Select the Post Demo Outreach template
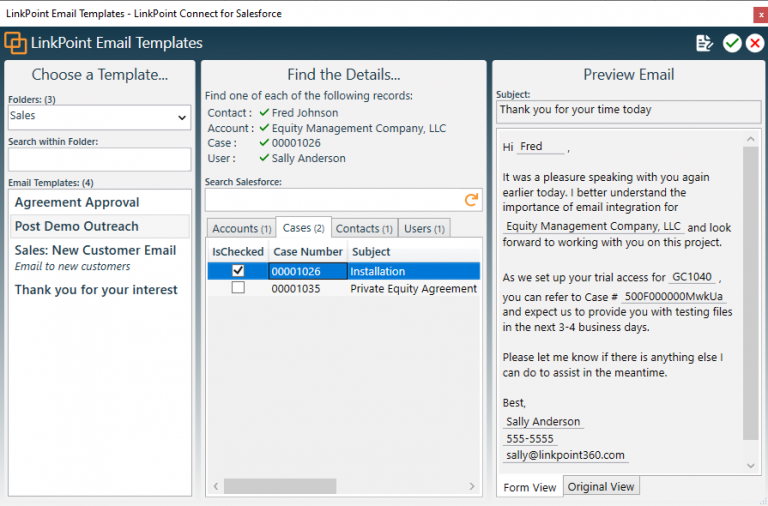 coord(99,226)
